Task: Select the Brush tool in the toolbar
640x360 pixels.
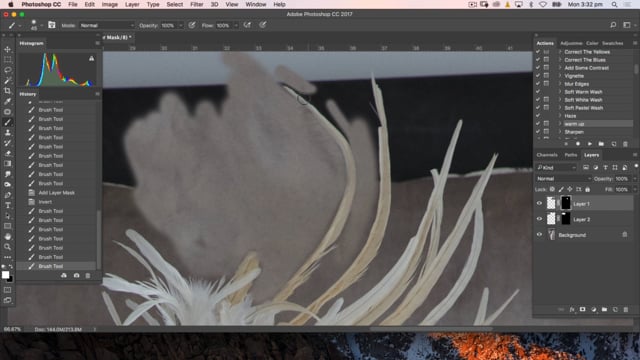Action: [x=7, y=122]
